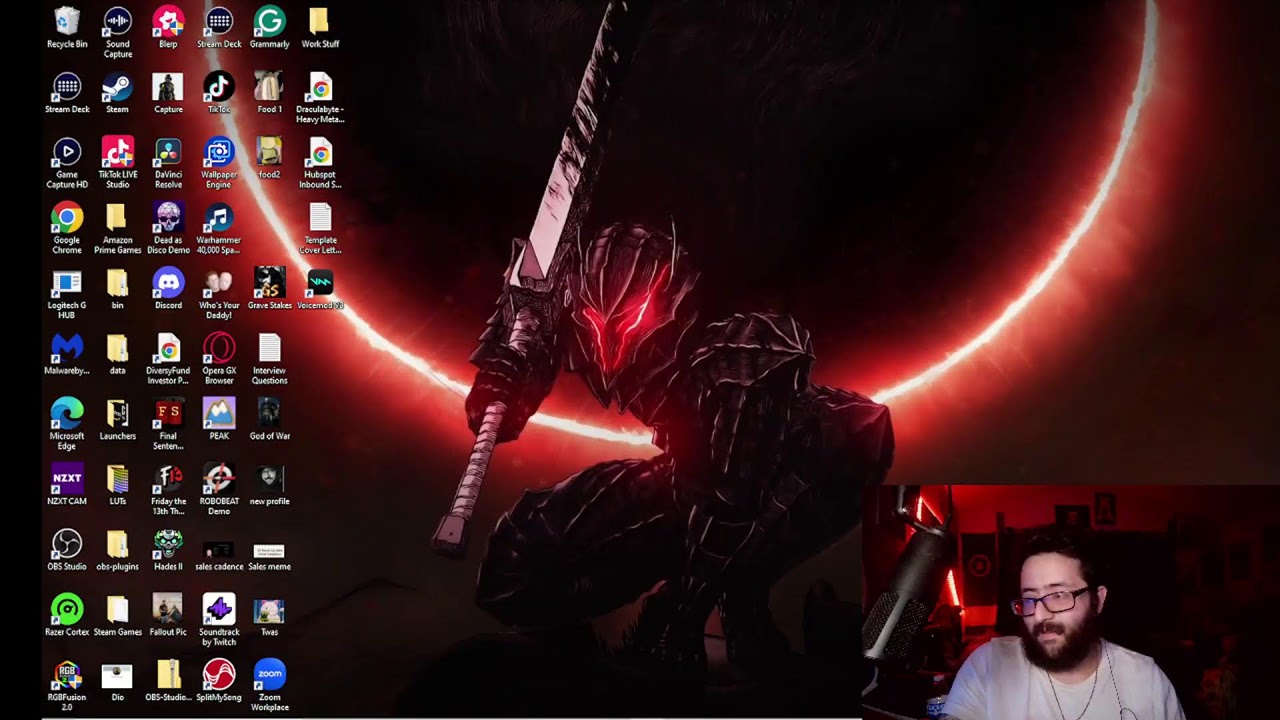
Task: Select the Fallout Pic image file
Action: tap(168, 615)
